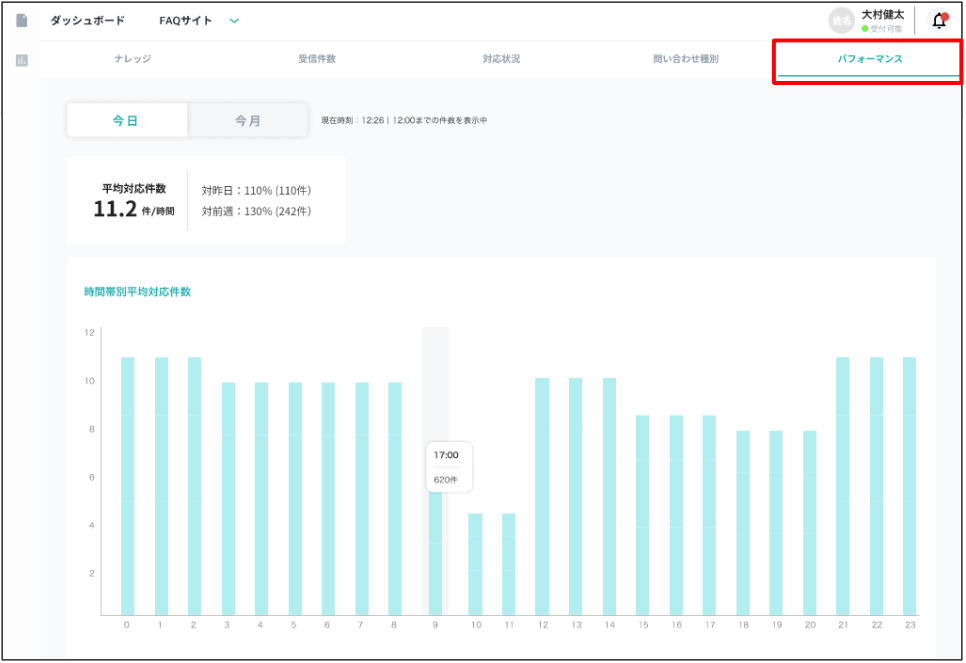Toggle the 今月 period button
The image size is (966, 663).
click(x=248, y=120)
